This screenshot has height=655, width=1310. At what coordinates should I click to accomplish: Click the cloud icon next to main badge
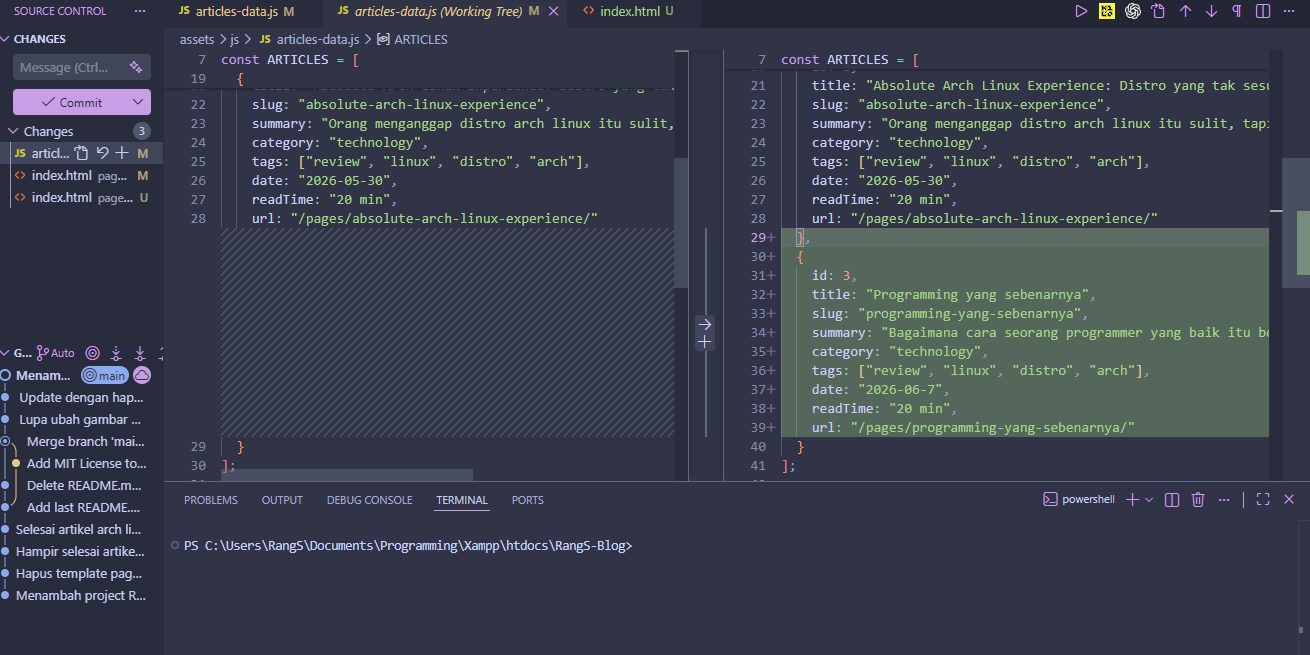pos(142,375)
